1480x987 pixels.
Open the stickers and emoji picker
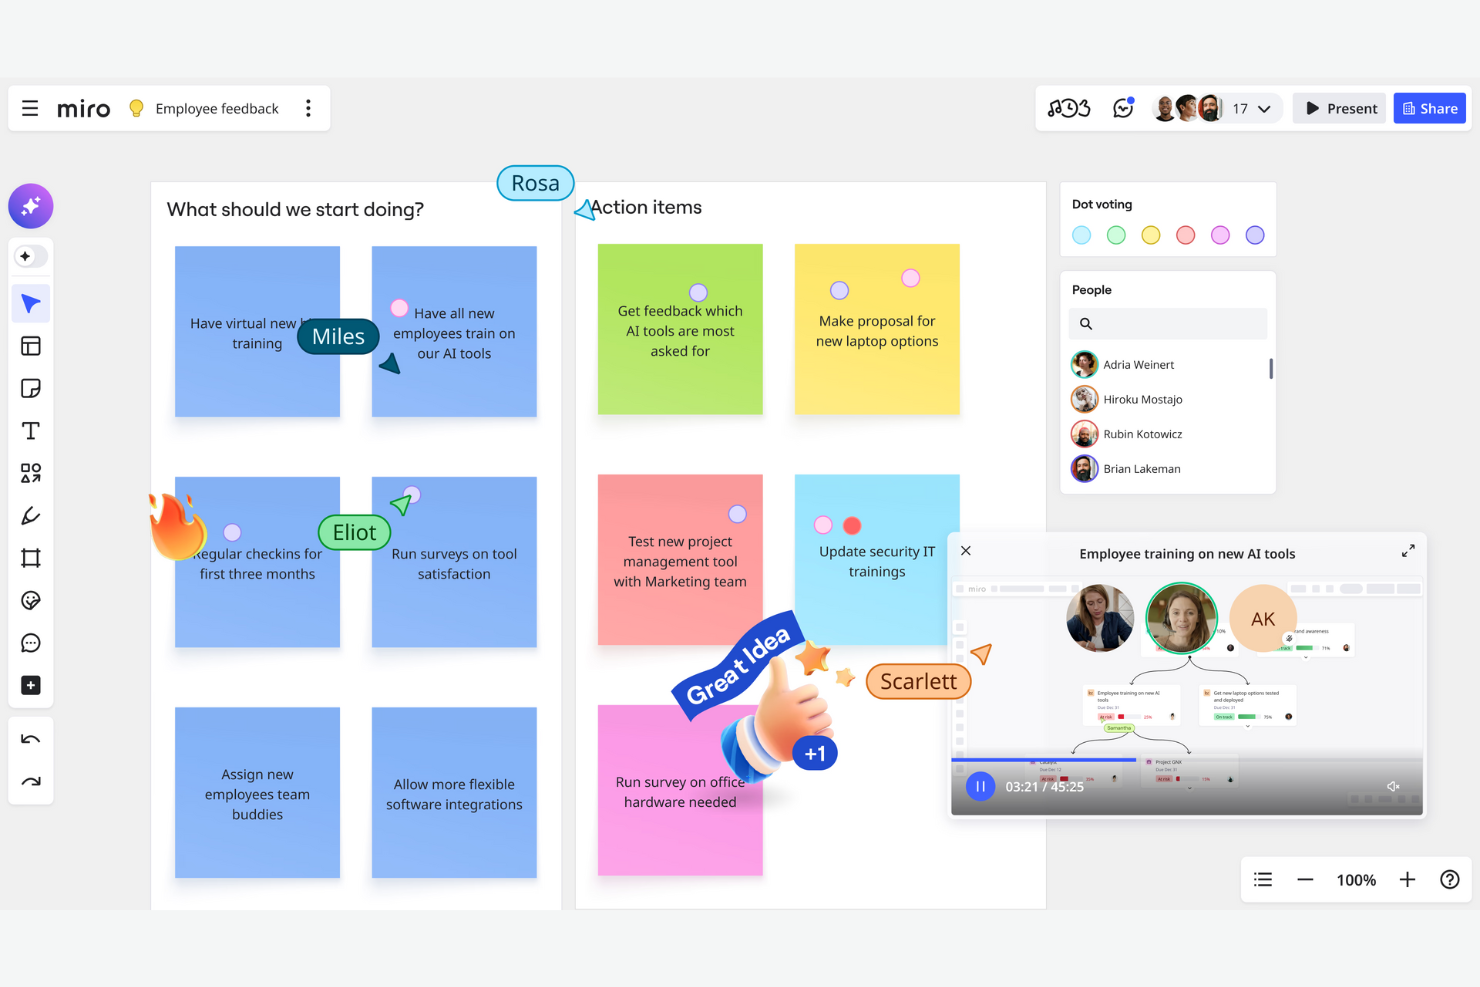[x=31, y=600]
